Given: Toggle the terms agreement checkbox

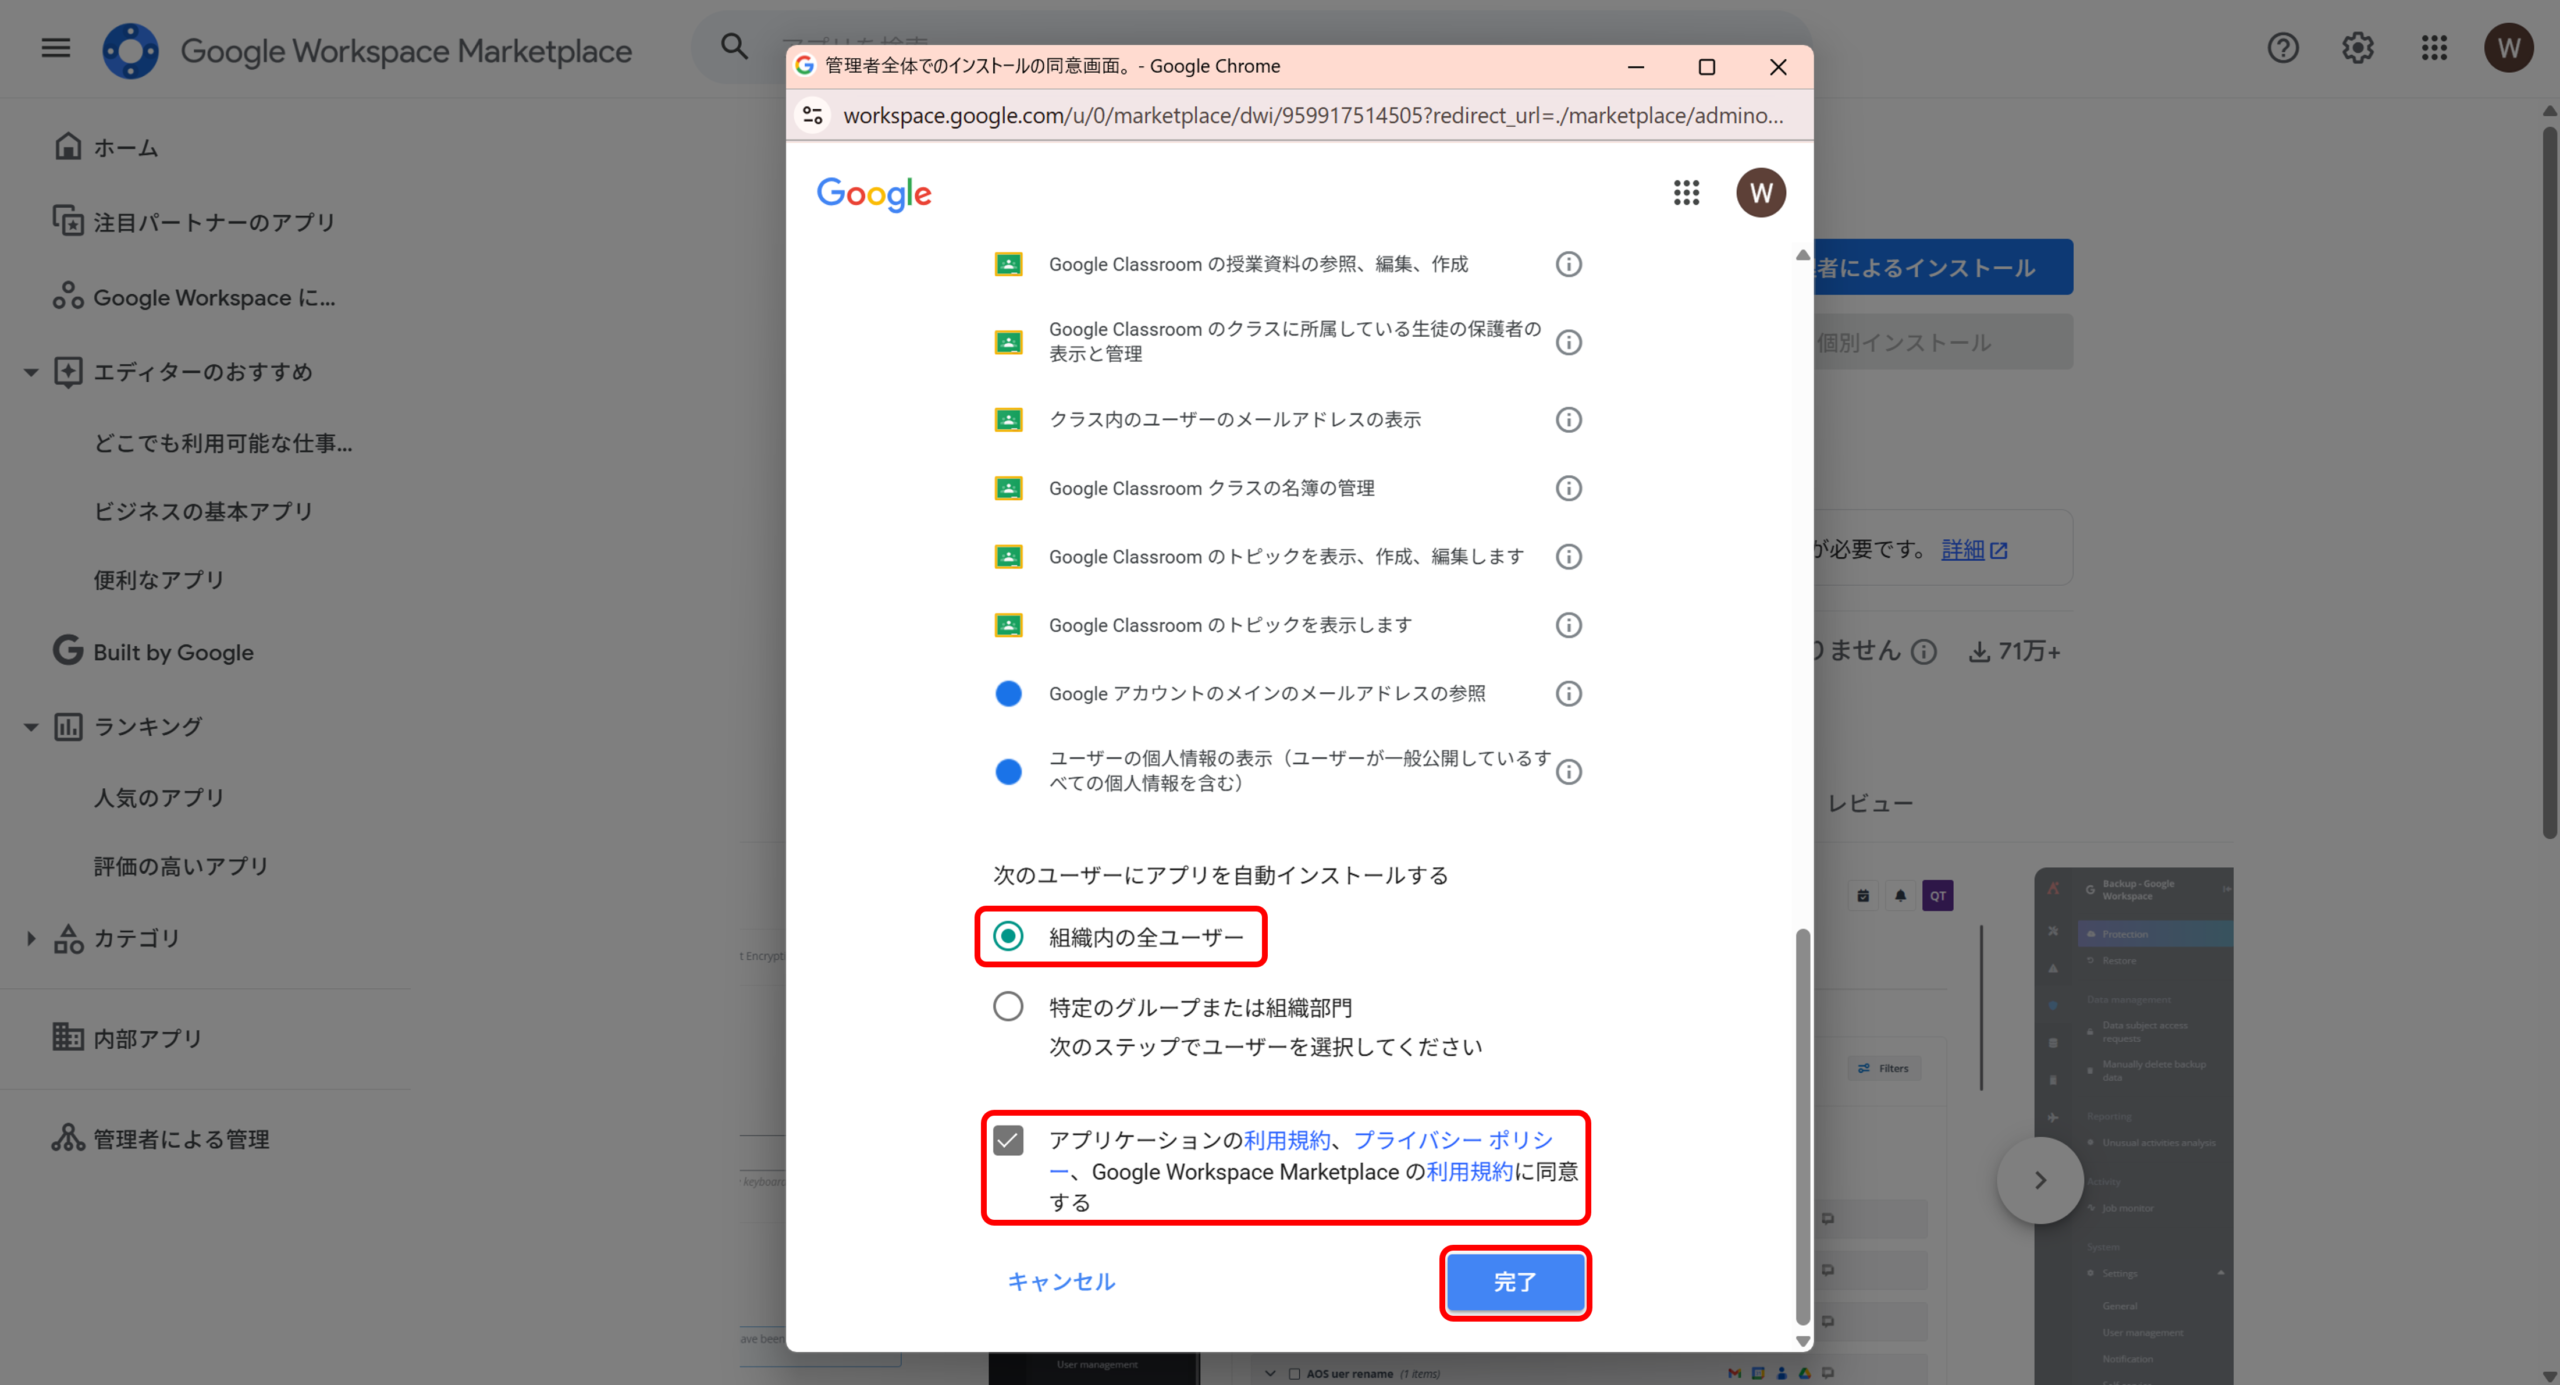Looking at the screenshot, I should (1008, 1140).
